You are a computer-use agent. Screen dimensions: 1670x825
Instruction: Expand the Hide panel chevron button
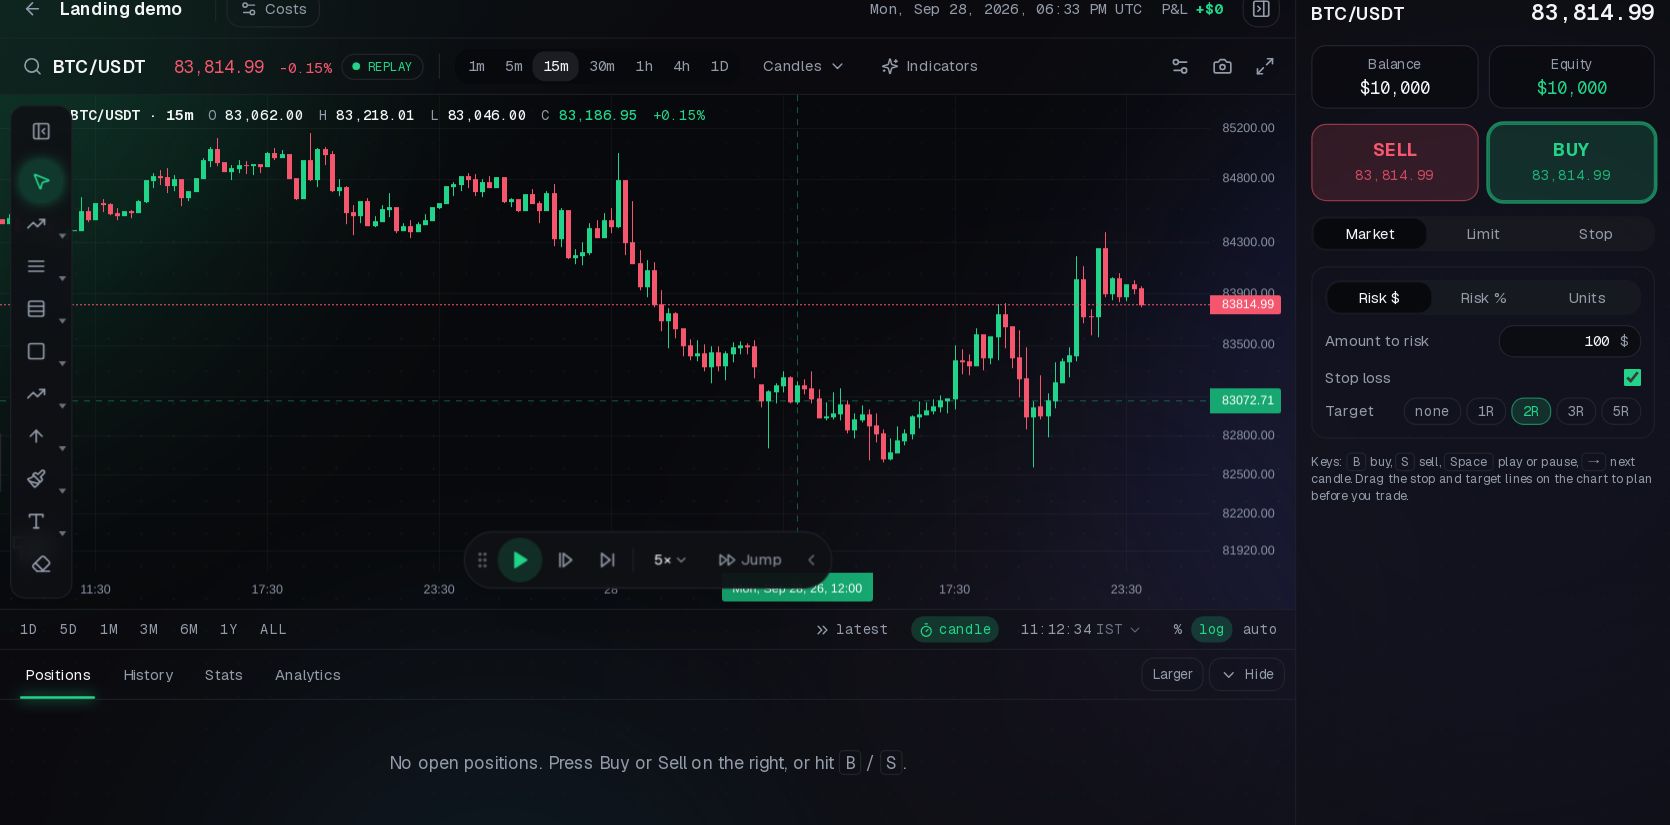[x=1247, y=674]
